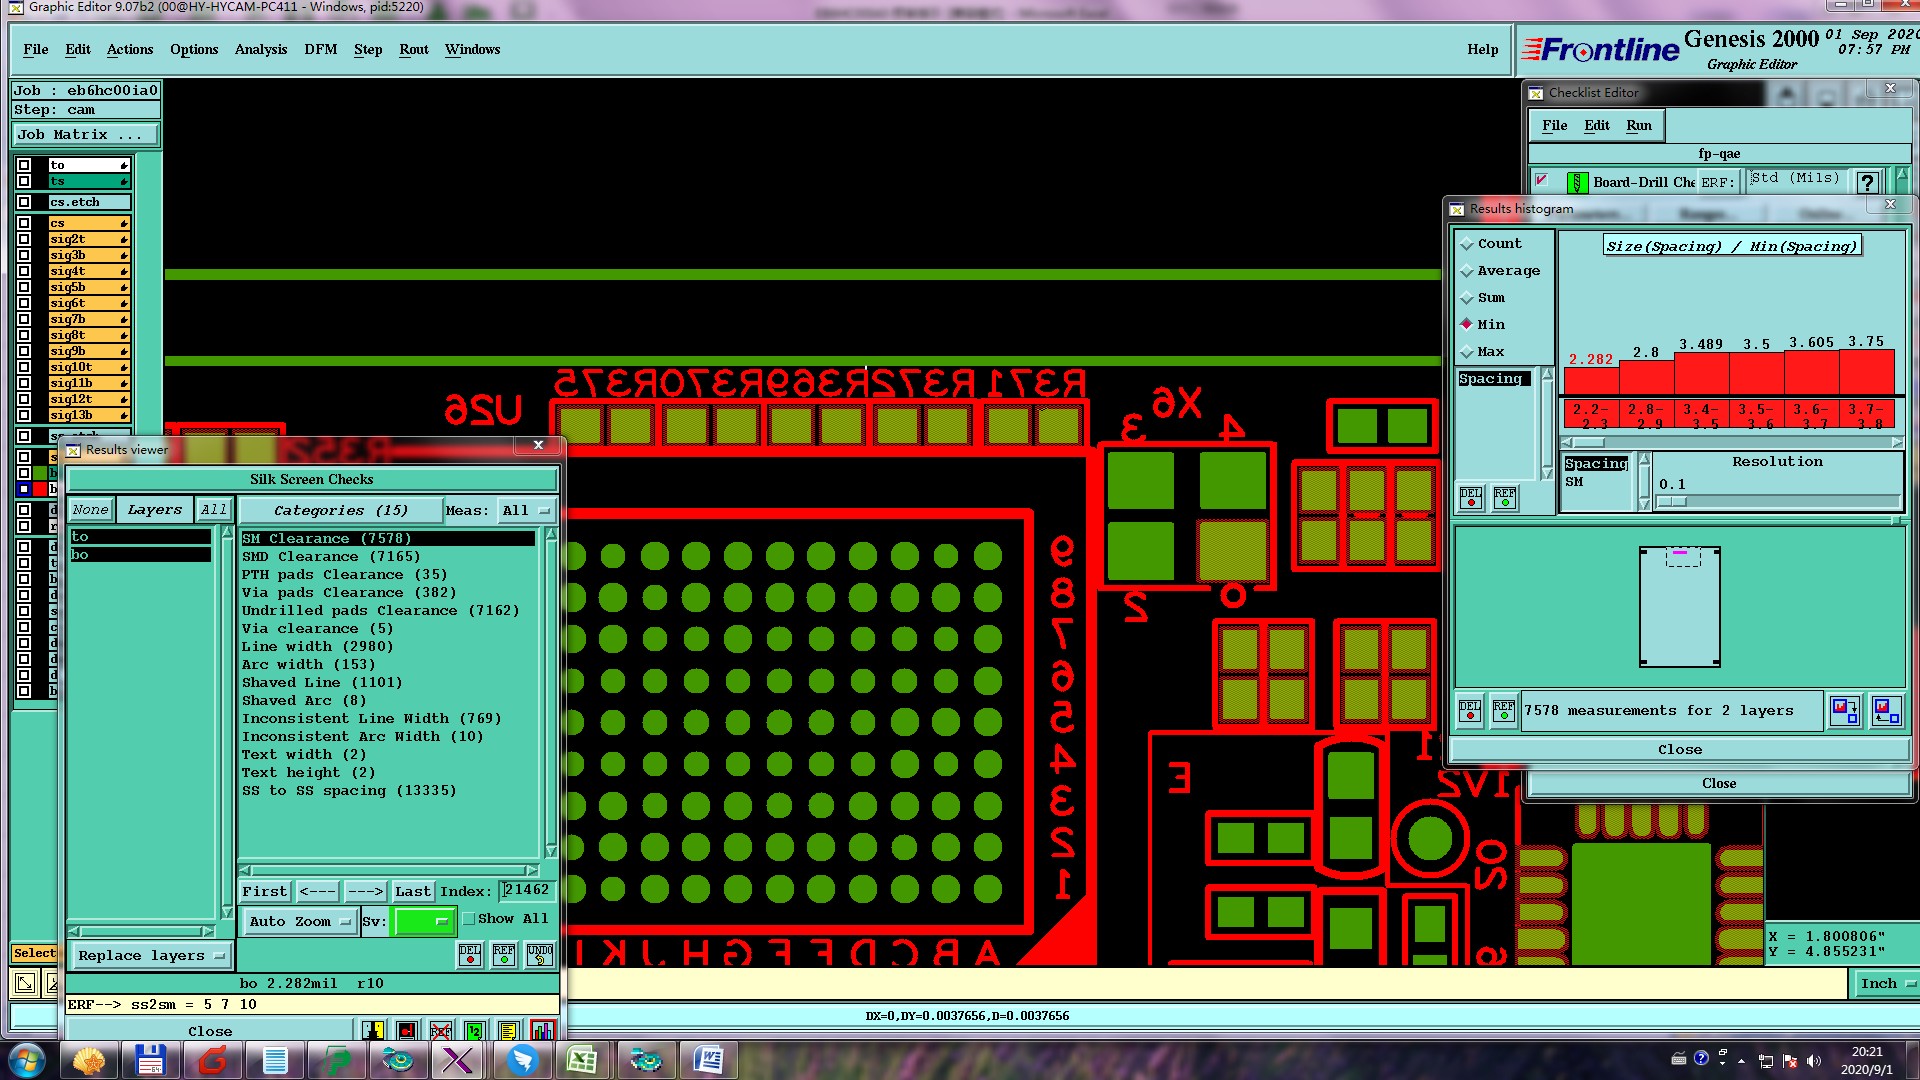Open the DFM menu

[x=320, y=49]
